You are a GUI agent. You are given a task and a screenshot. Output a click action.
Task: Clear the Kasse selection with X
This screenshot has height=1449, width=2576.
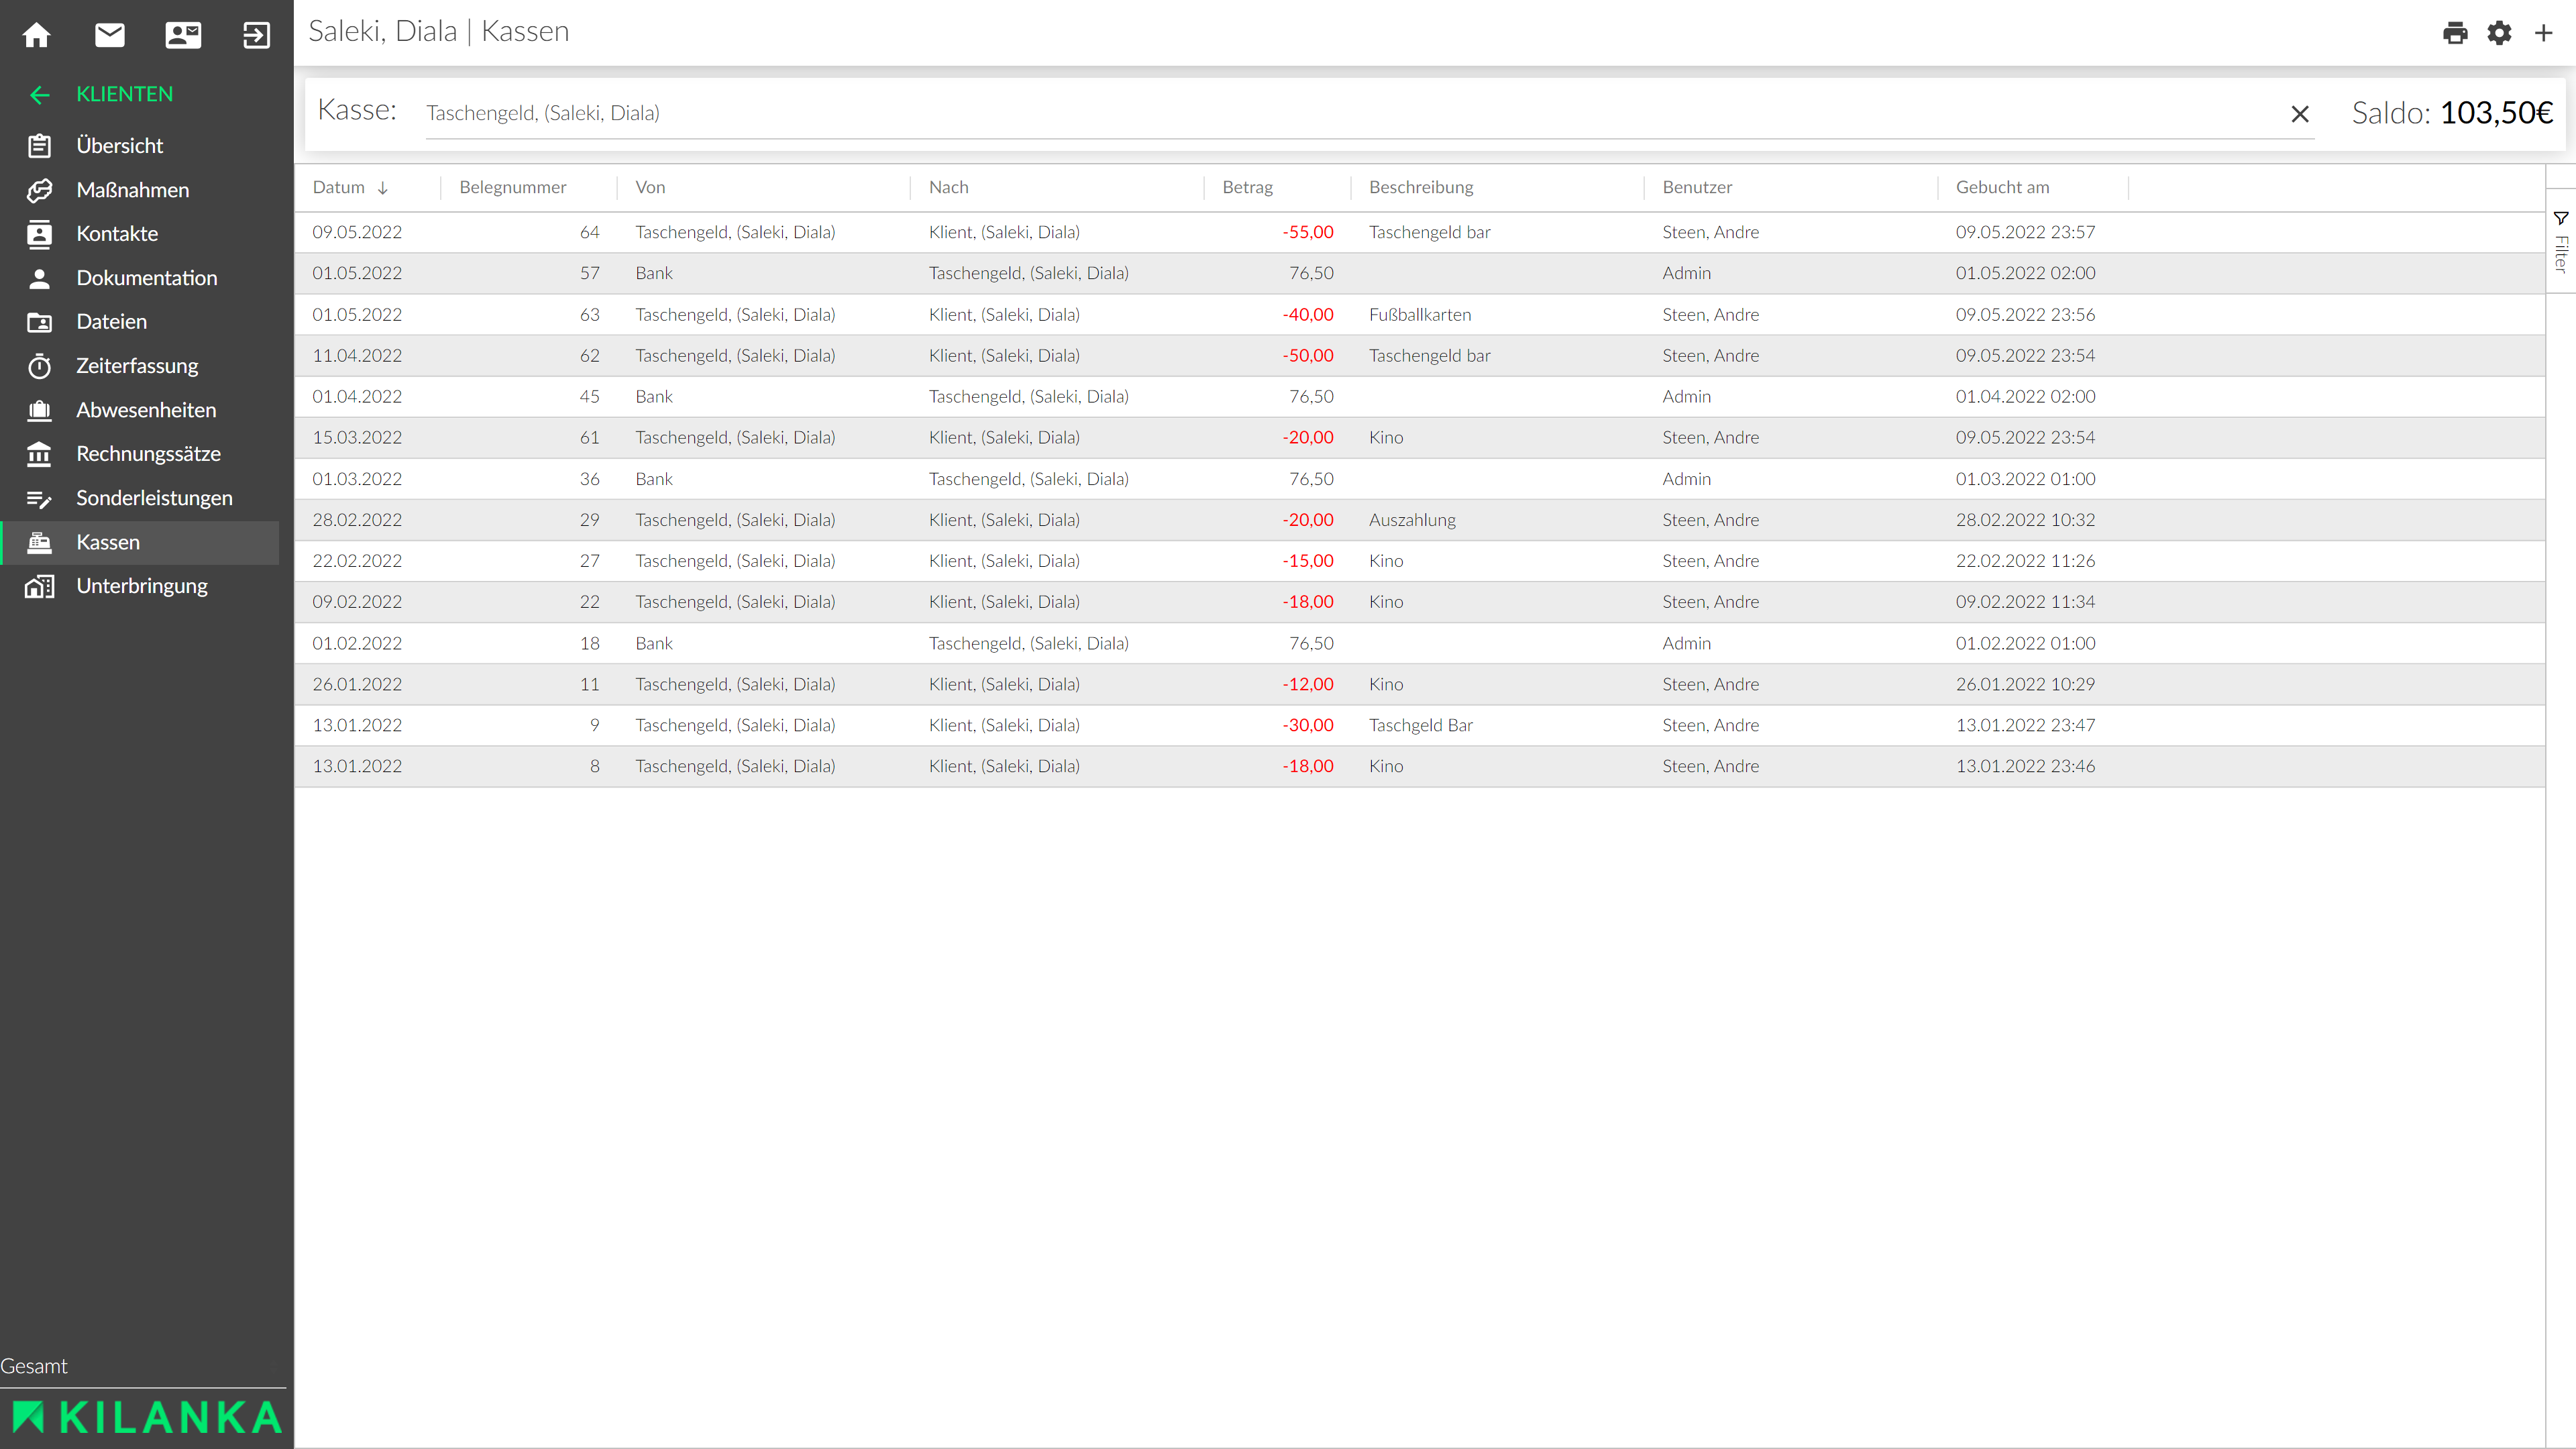pos(2300,114)
